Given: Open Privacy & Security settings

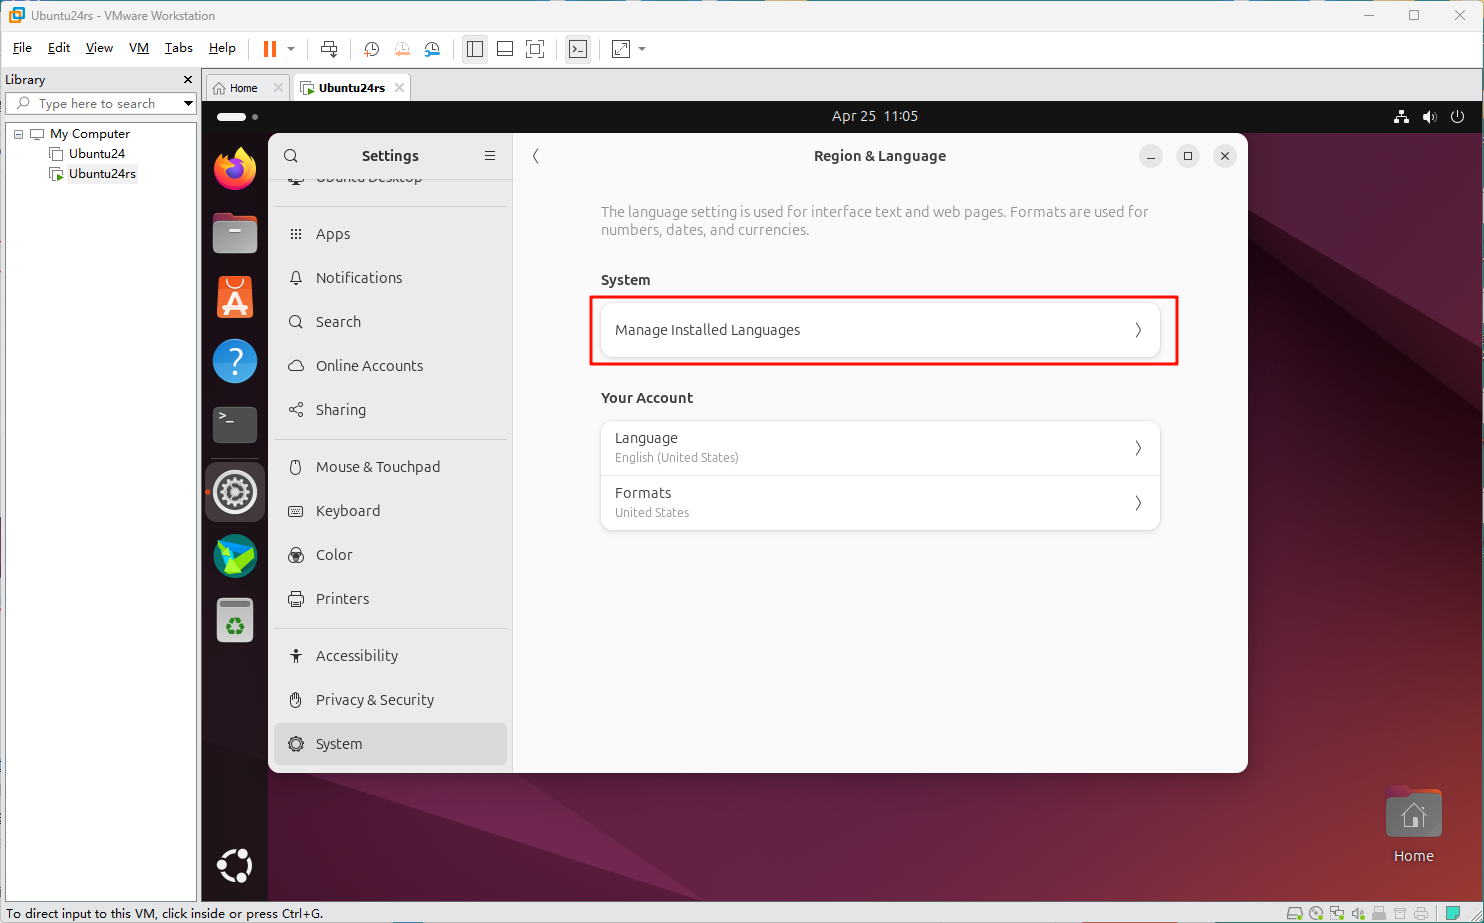Looking at the screenshot, I should pos(391,700).
